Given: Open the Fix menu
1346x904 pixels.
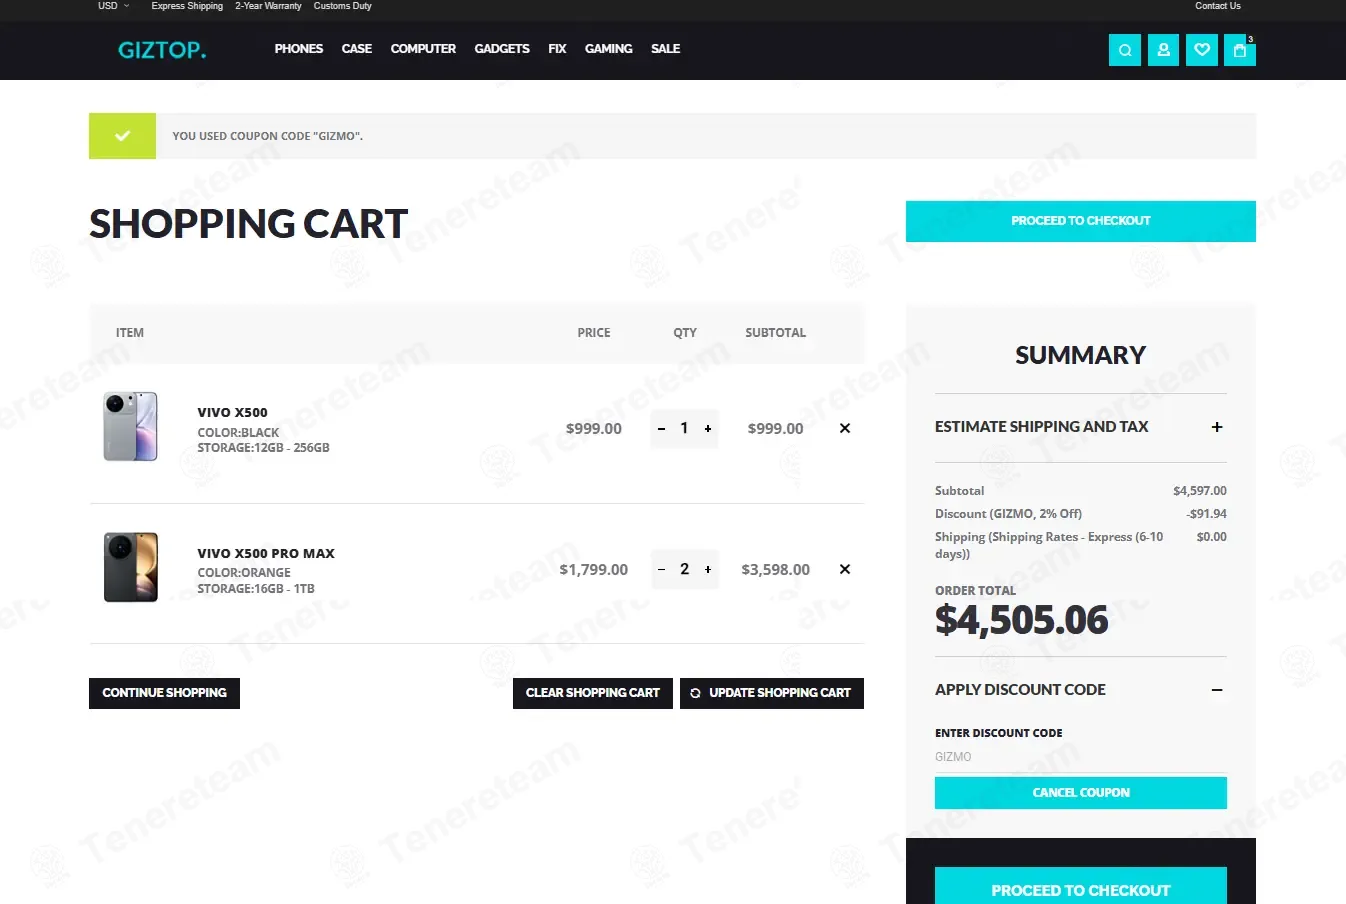Looking at the screenshot, I should [557, 49].
